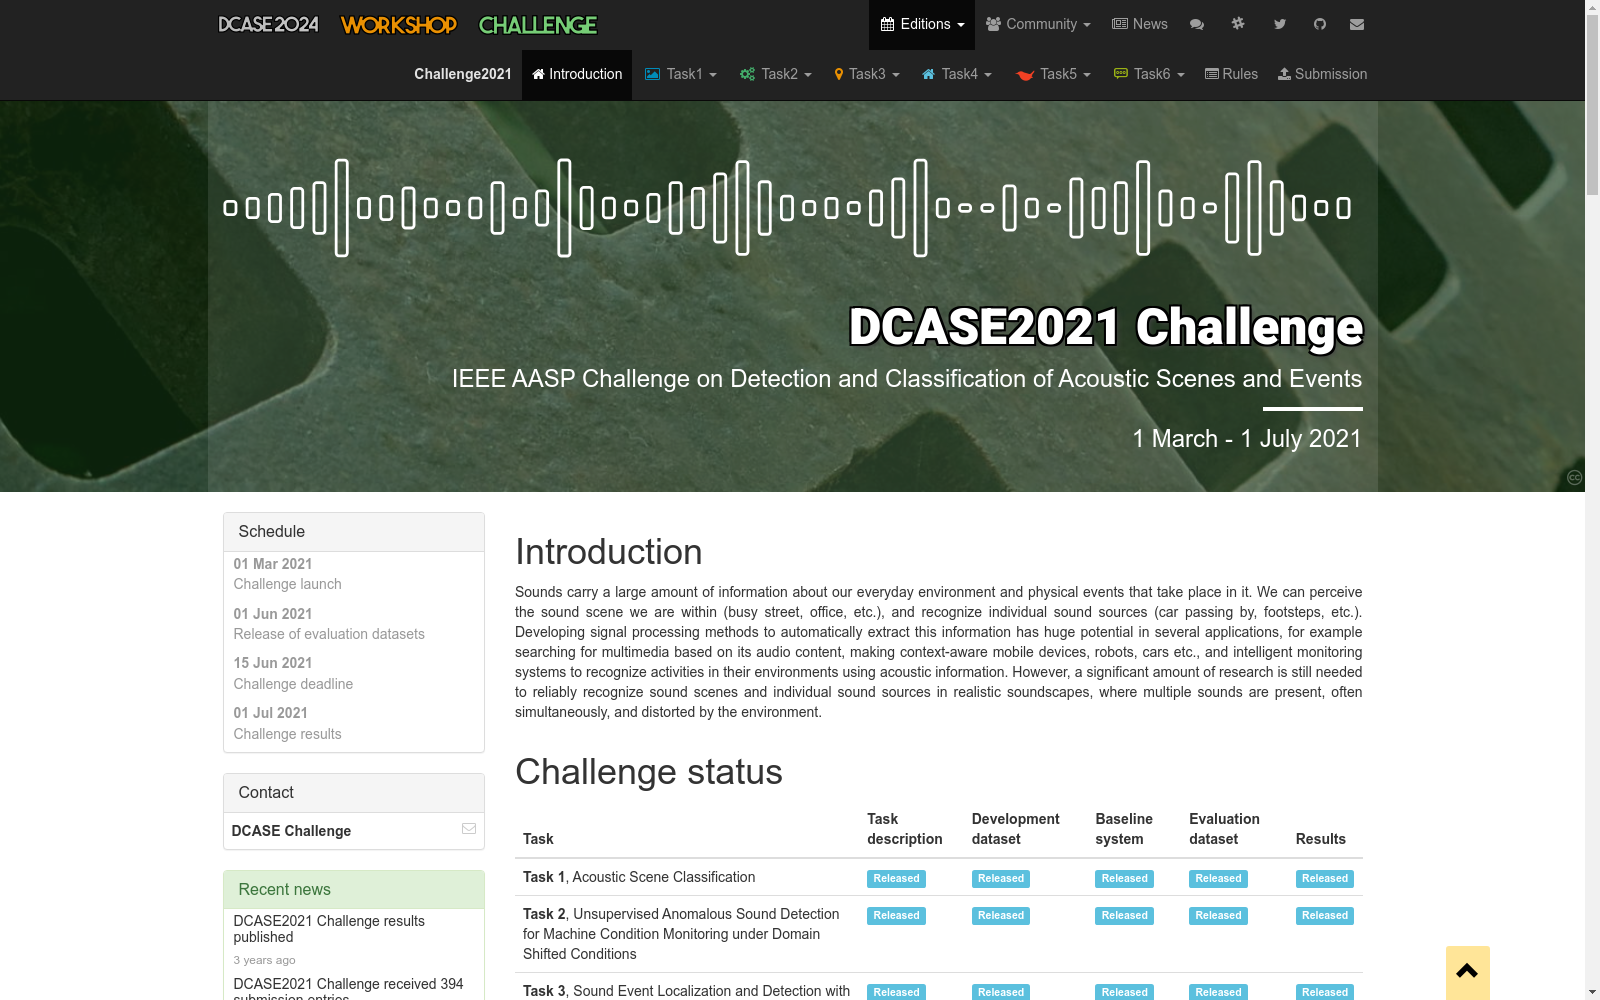Click the Challenge2021 navbar title
This screenshot has height=1000, width=1600.
pos(463,74)
